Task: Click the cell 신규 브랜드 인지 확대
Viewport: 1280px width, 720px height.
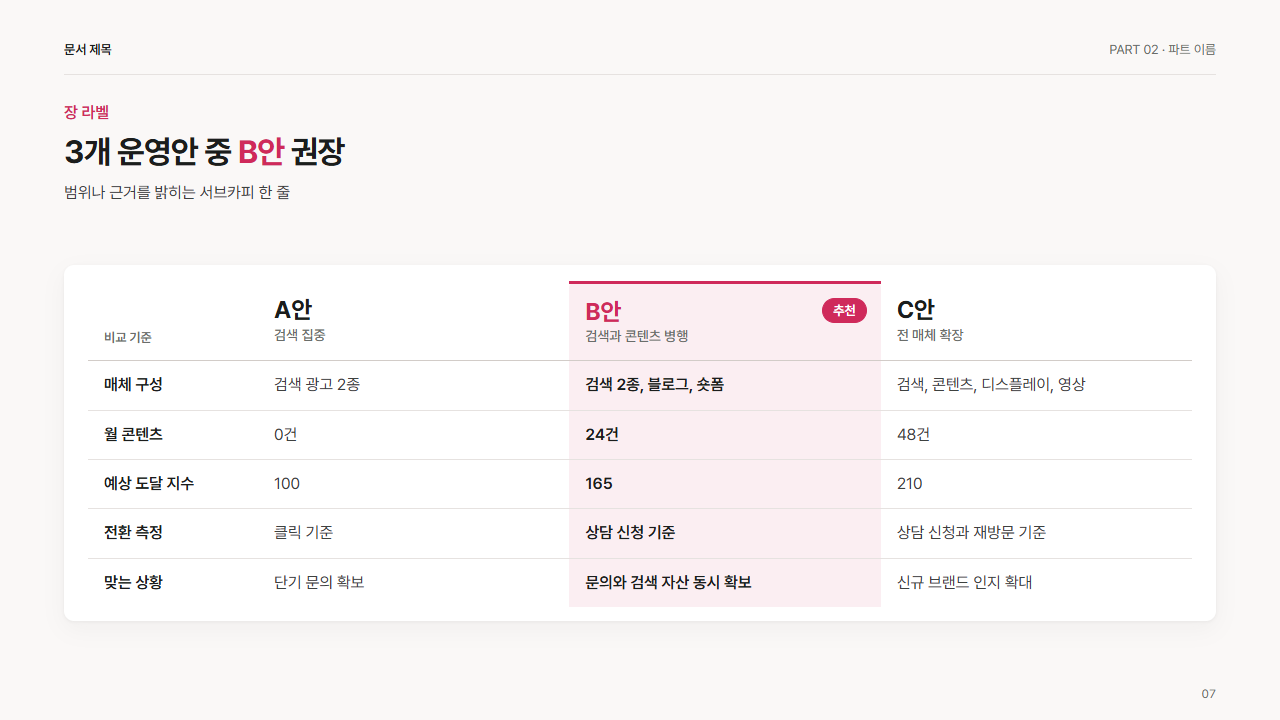Action: [964, 581]
